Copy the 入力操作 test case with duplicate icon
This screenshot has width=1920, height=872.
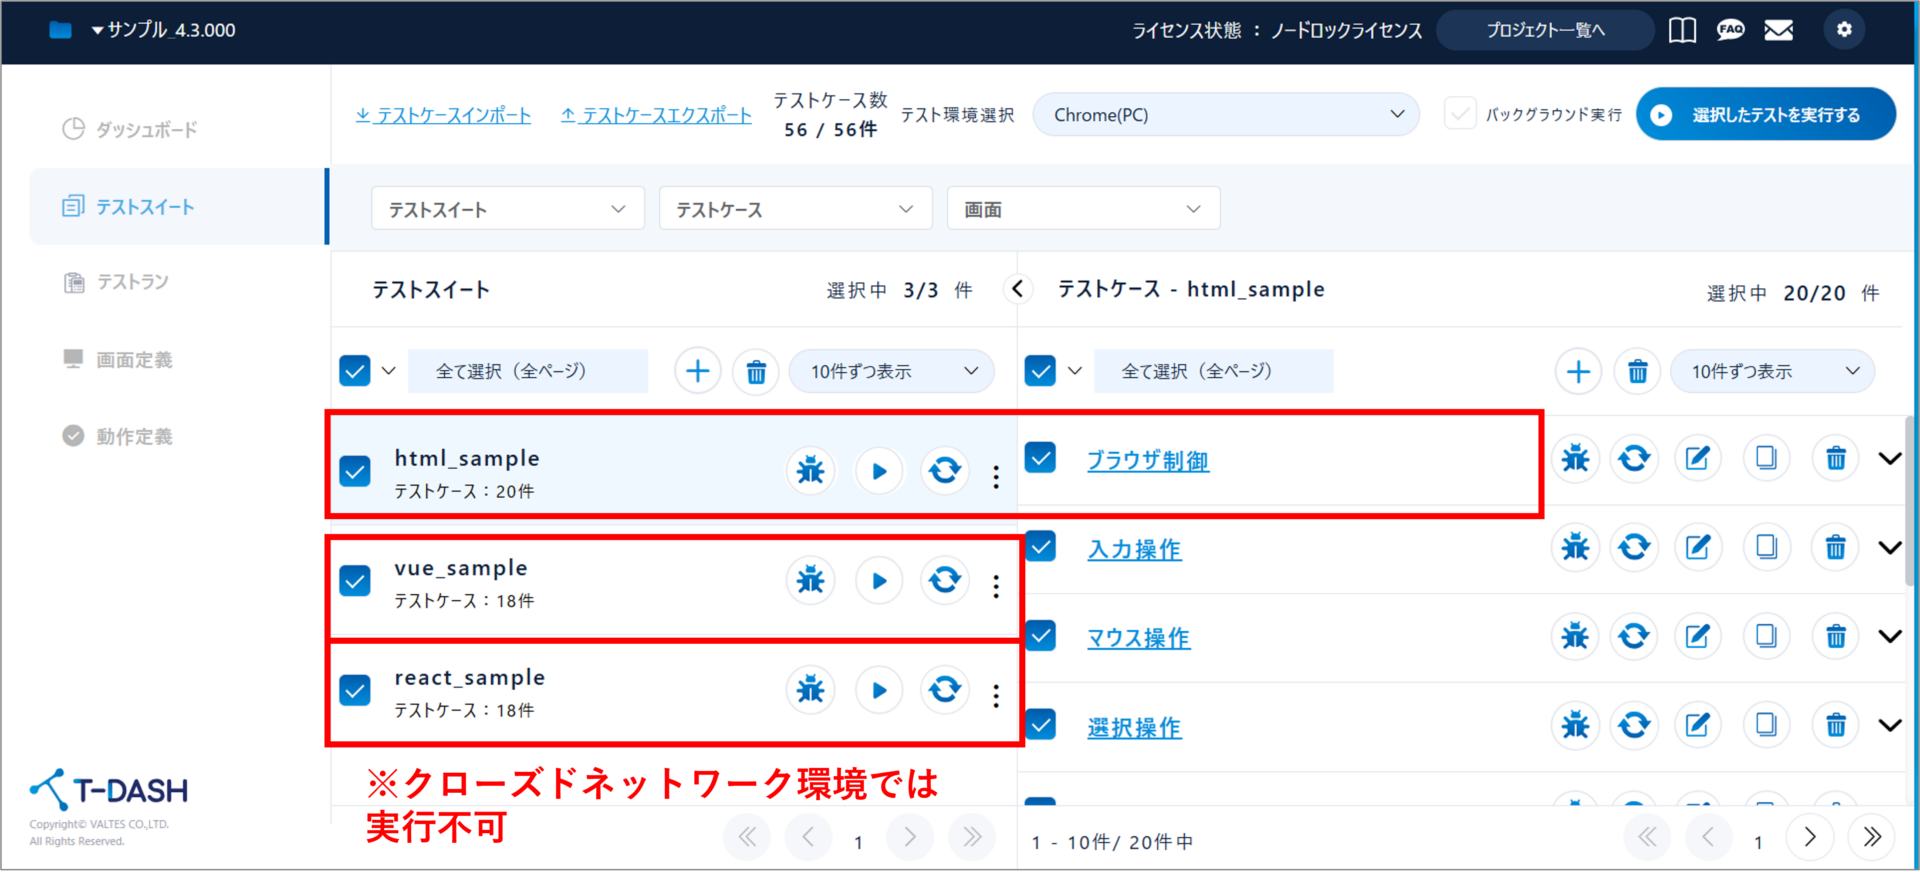1766,547
